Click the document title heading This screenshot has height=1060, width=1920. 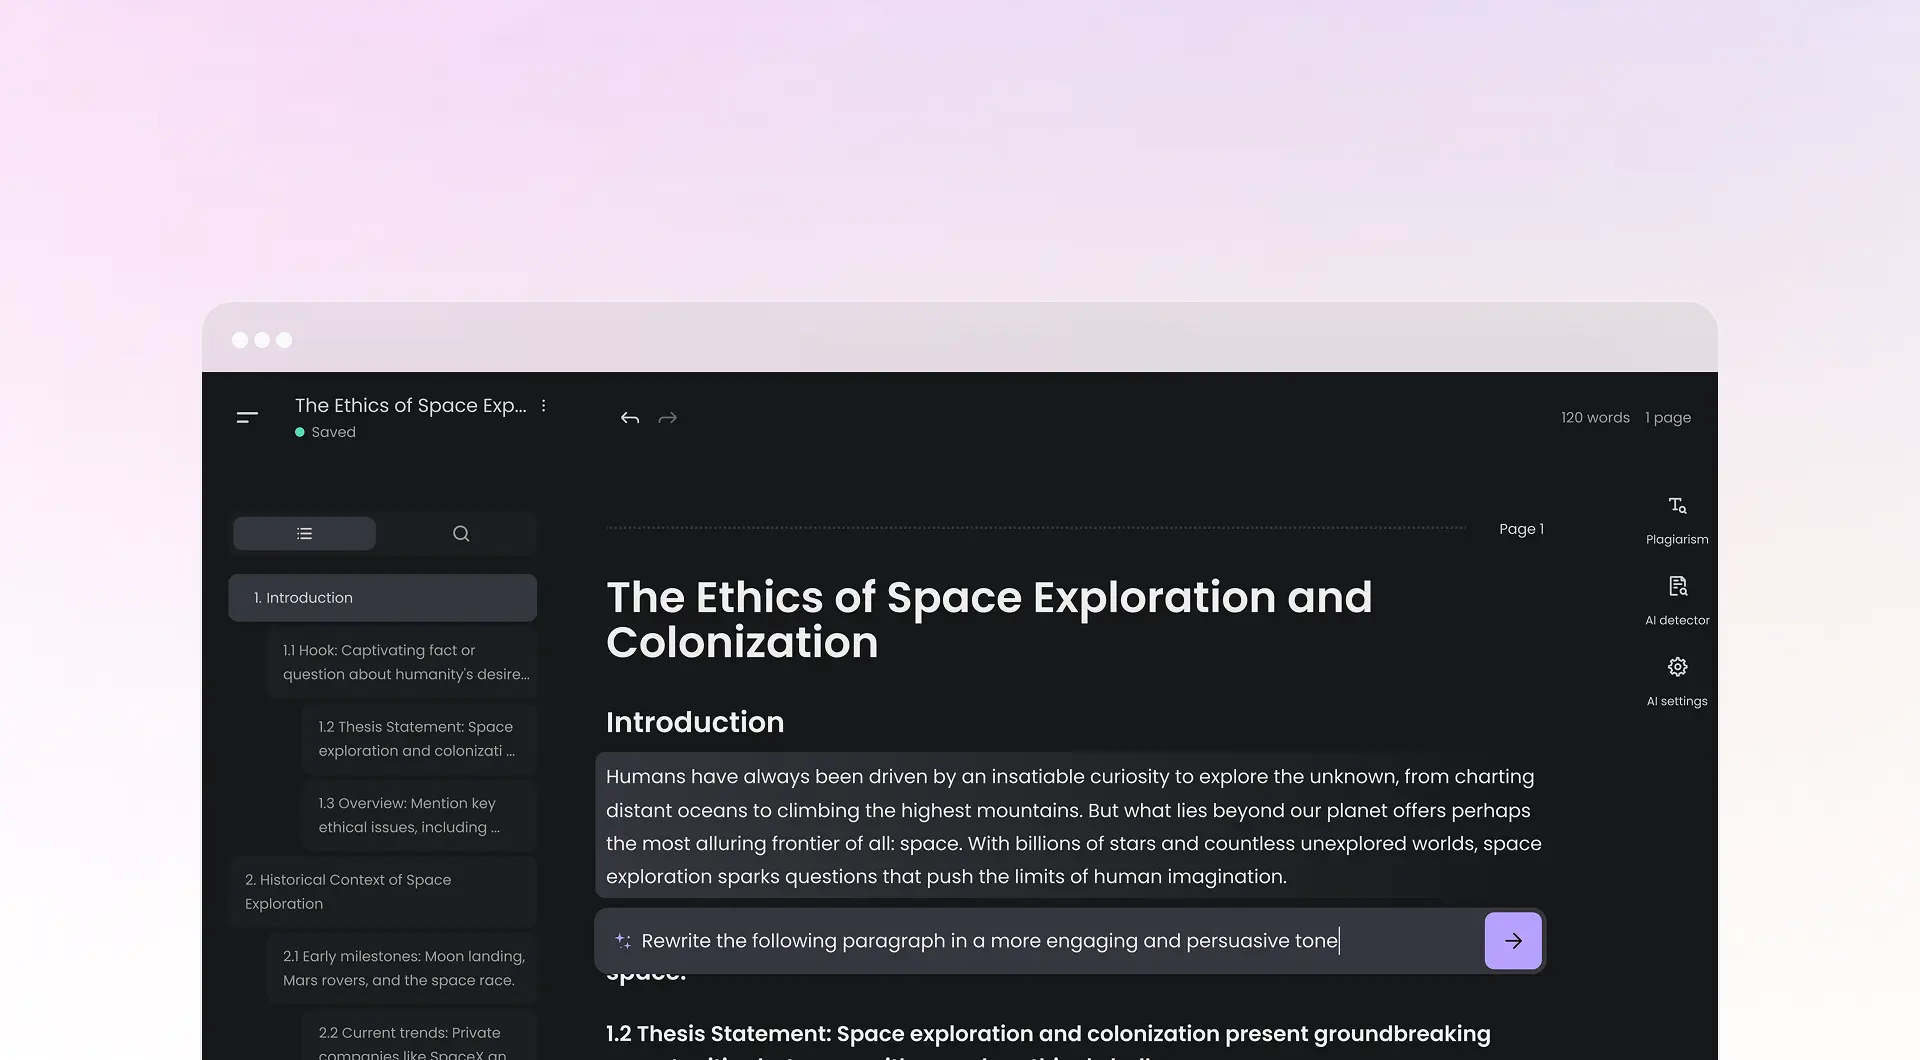(x=988, y=620)
